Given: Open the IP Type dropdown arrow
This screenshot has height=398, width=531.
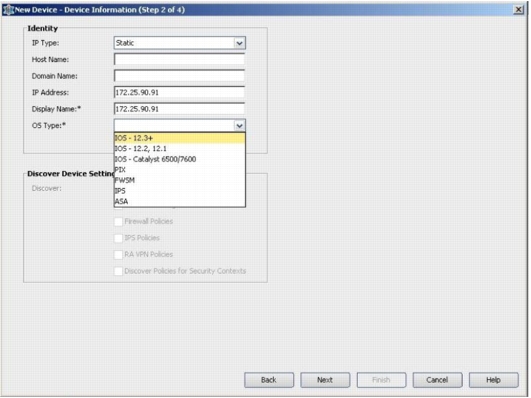Looking at the screenshot, I should click(x=239, y=43).
